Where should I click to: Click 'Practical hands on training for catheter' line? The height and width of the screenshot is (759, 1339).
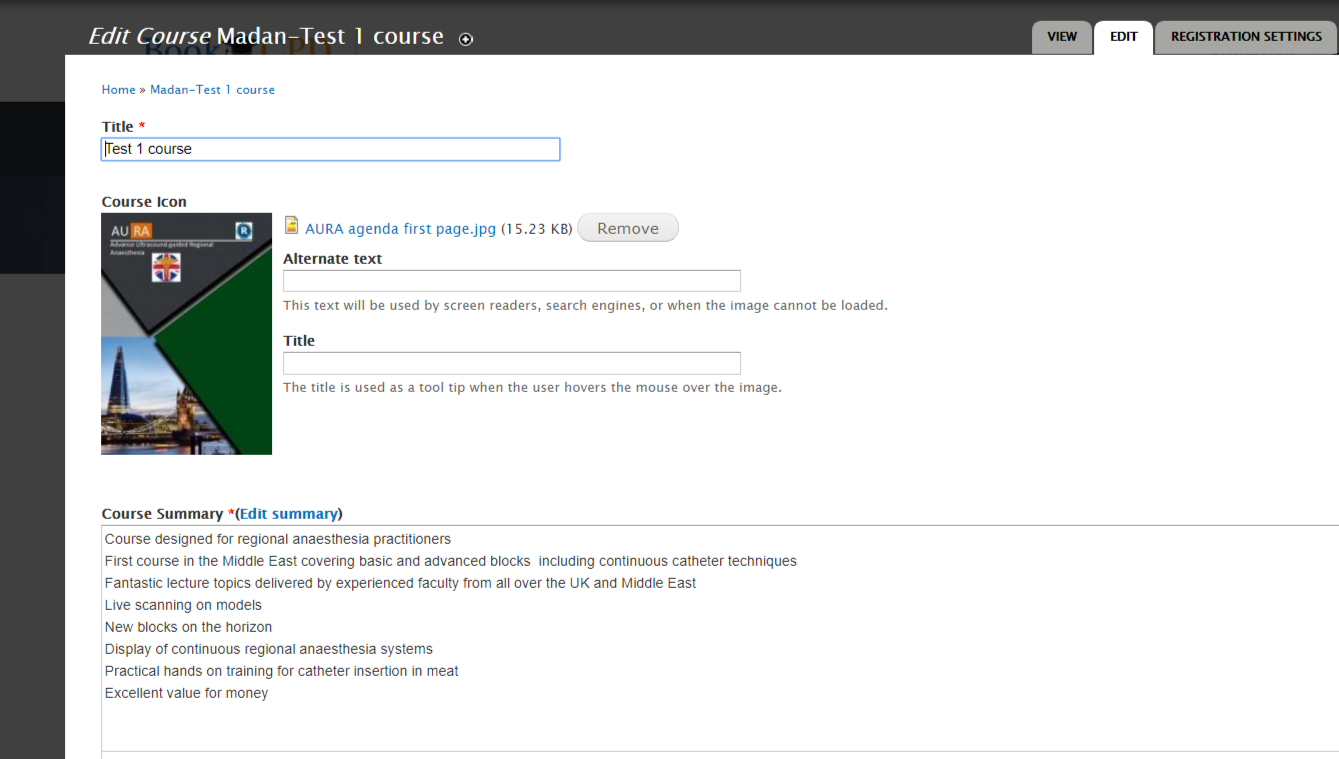click(282, 671)
